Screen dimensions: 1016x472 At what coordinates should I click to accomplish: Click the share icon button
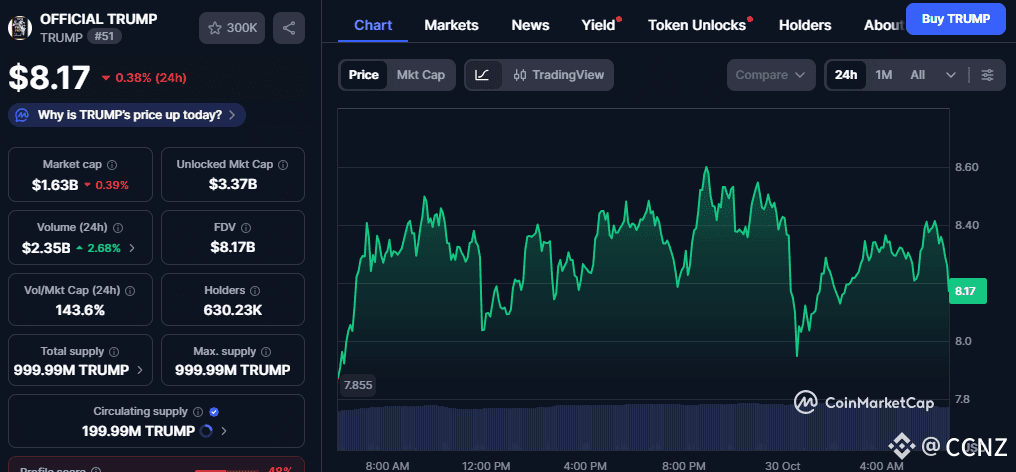pos(289,28)
